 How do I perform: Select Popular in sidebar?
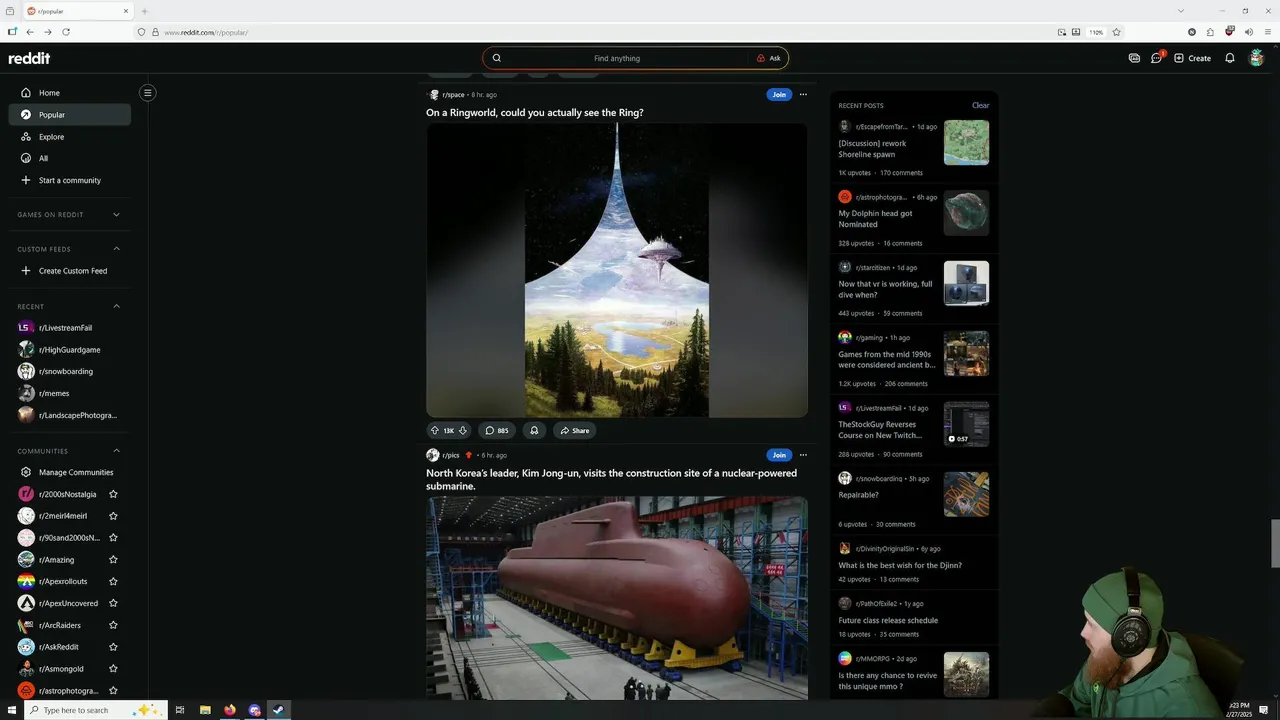click(69, 115)
